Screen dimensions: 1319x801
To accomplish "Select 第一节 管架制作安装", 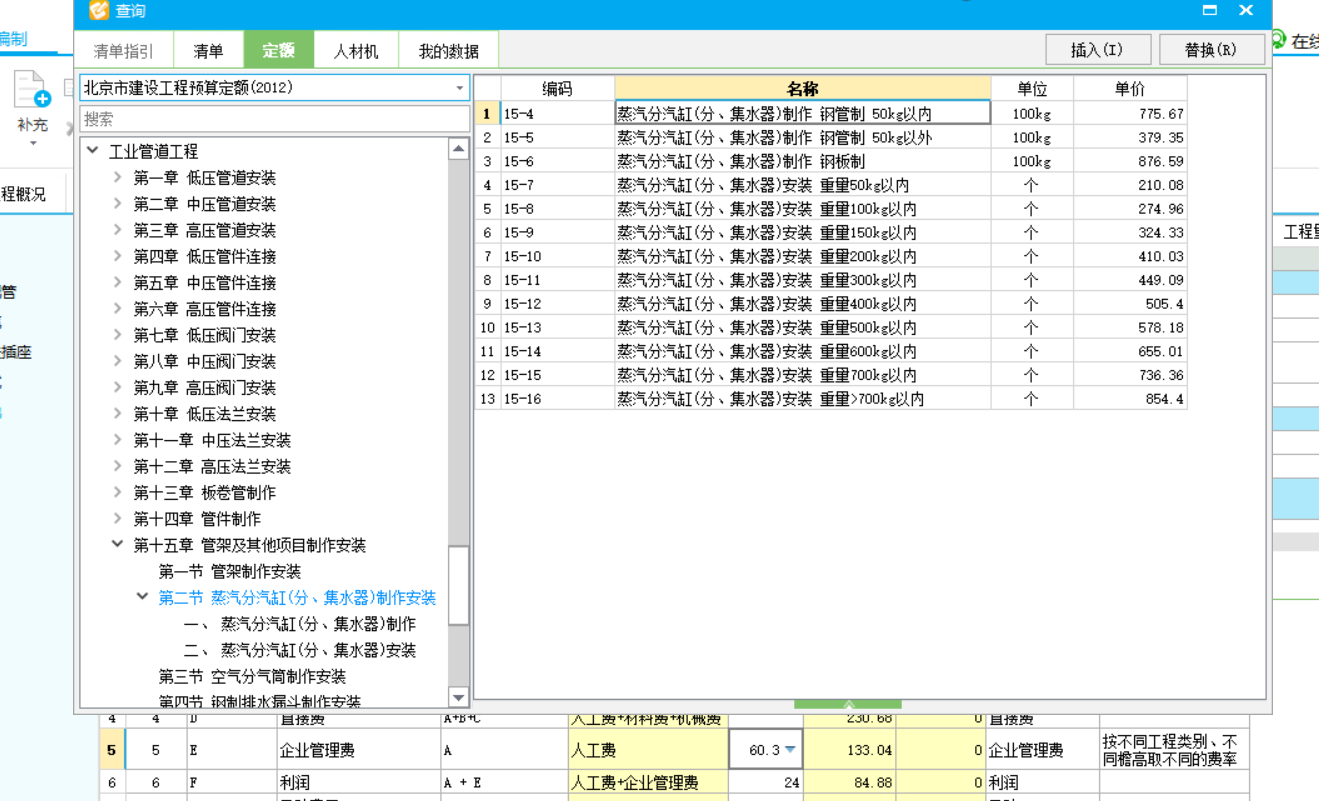I will tap(230, 571).
